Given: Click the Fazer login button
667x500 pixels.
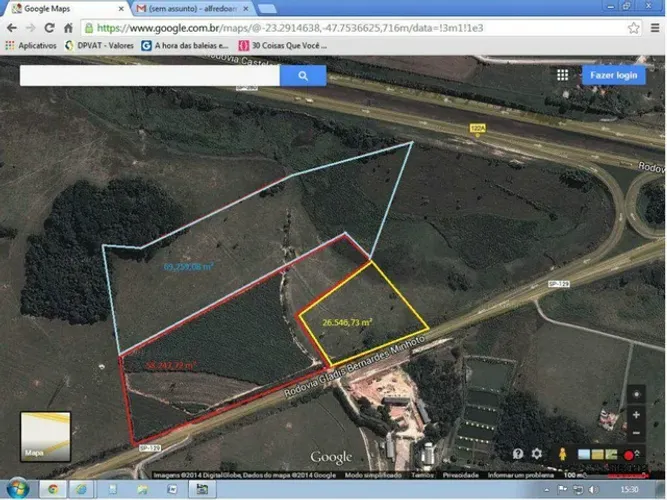Looking at the screenshot, I should point(613,75).
